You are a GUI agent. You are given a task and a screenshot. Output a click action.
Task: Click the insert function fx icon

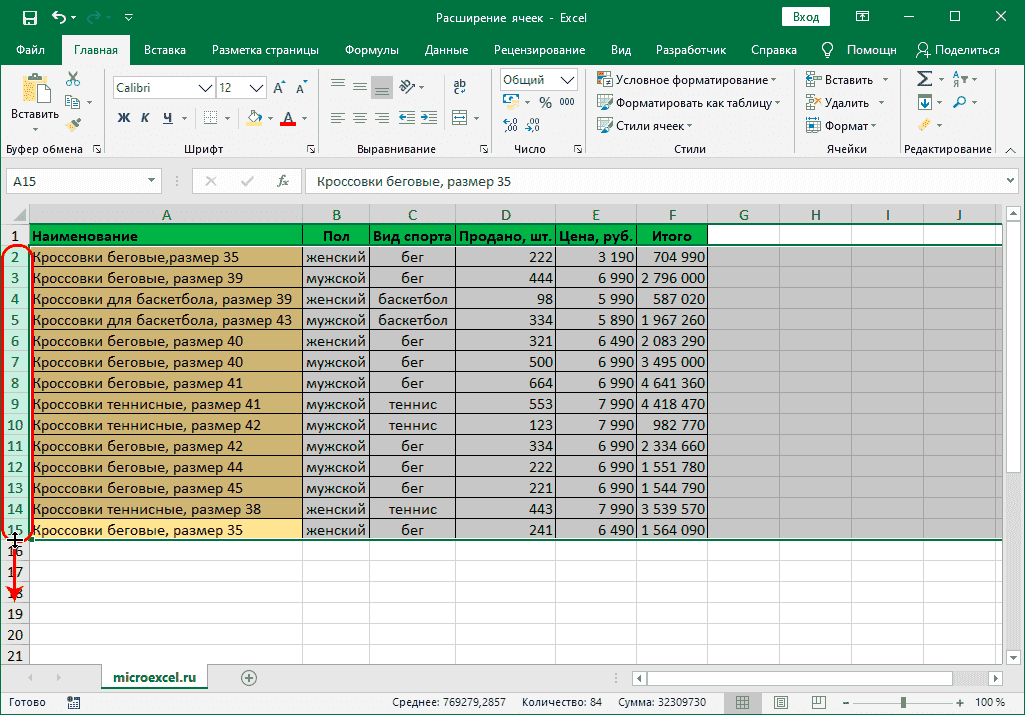point(283,181)
